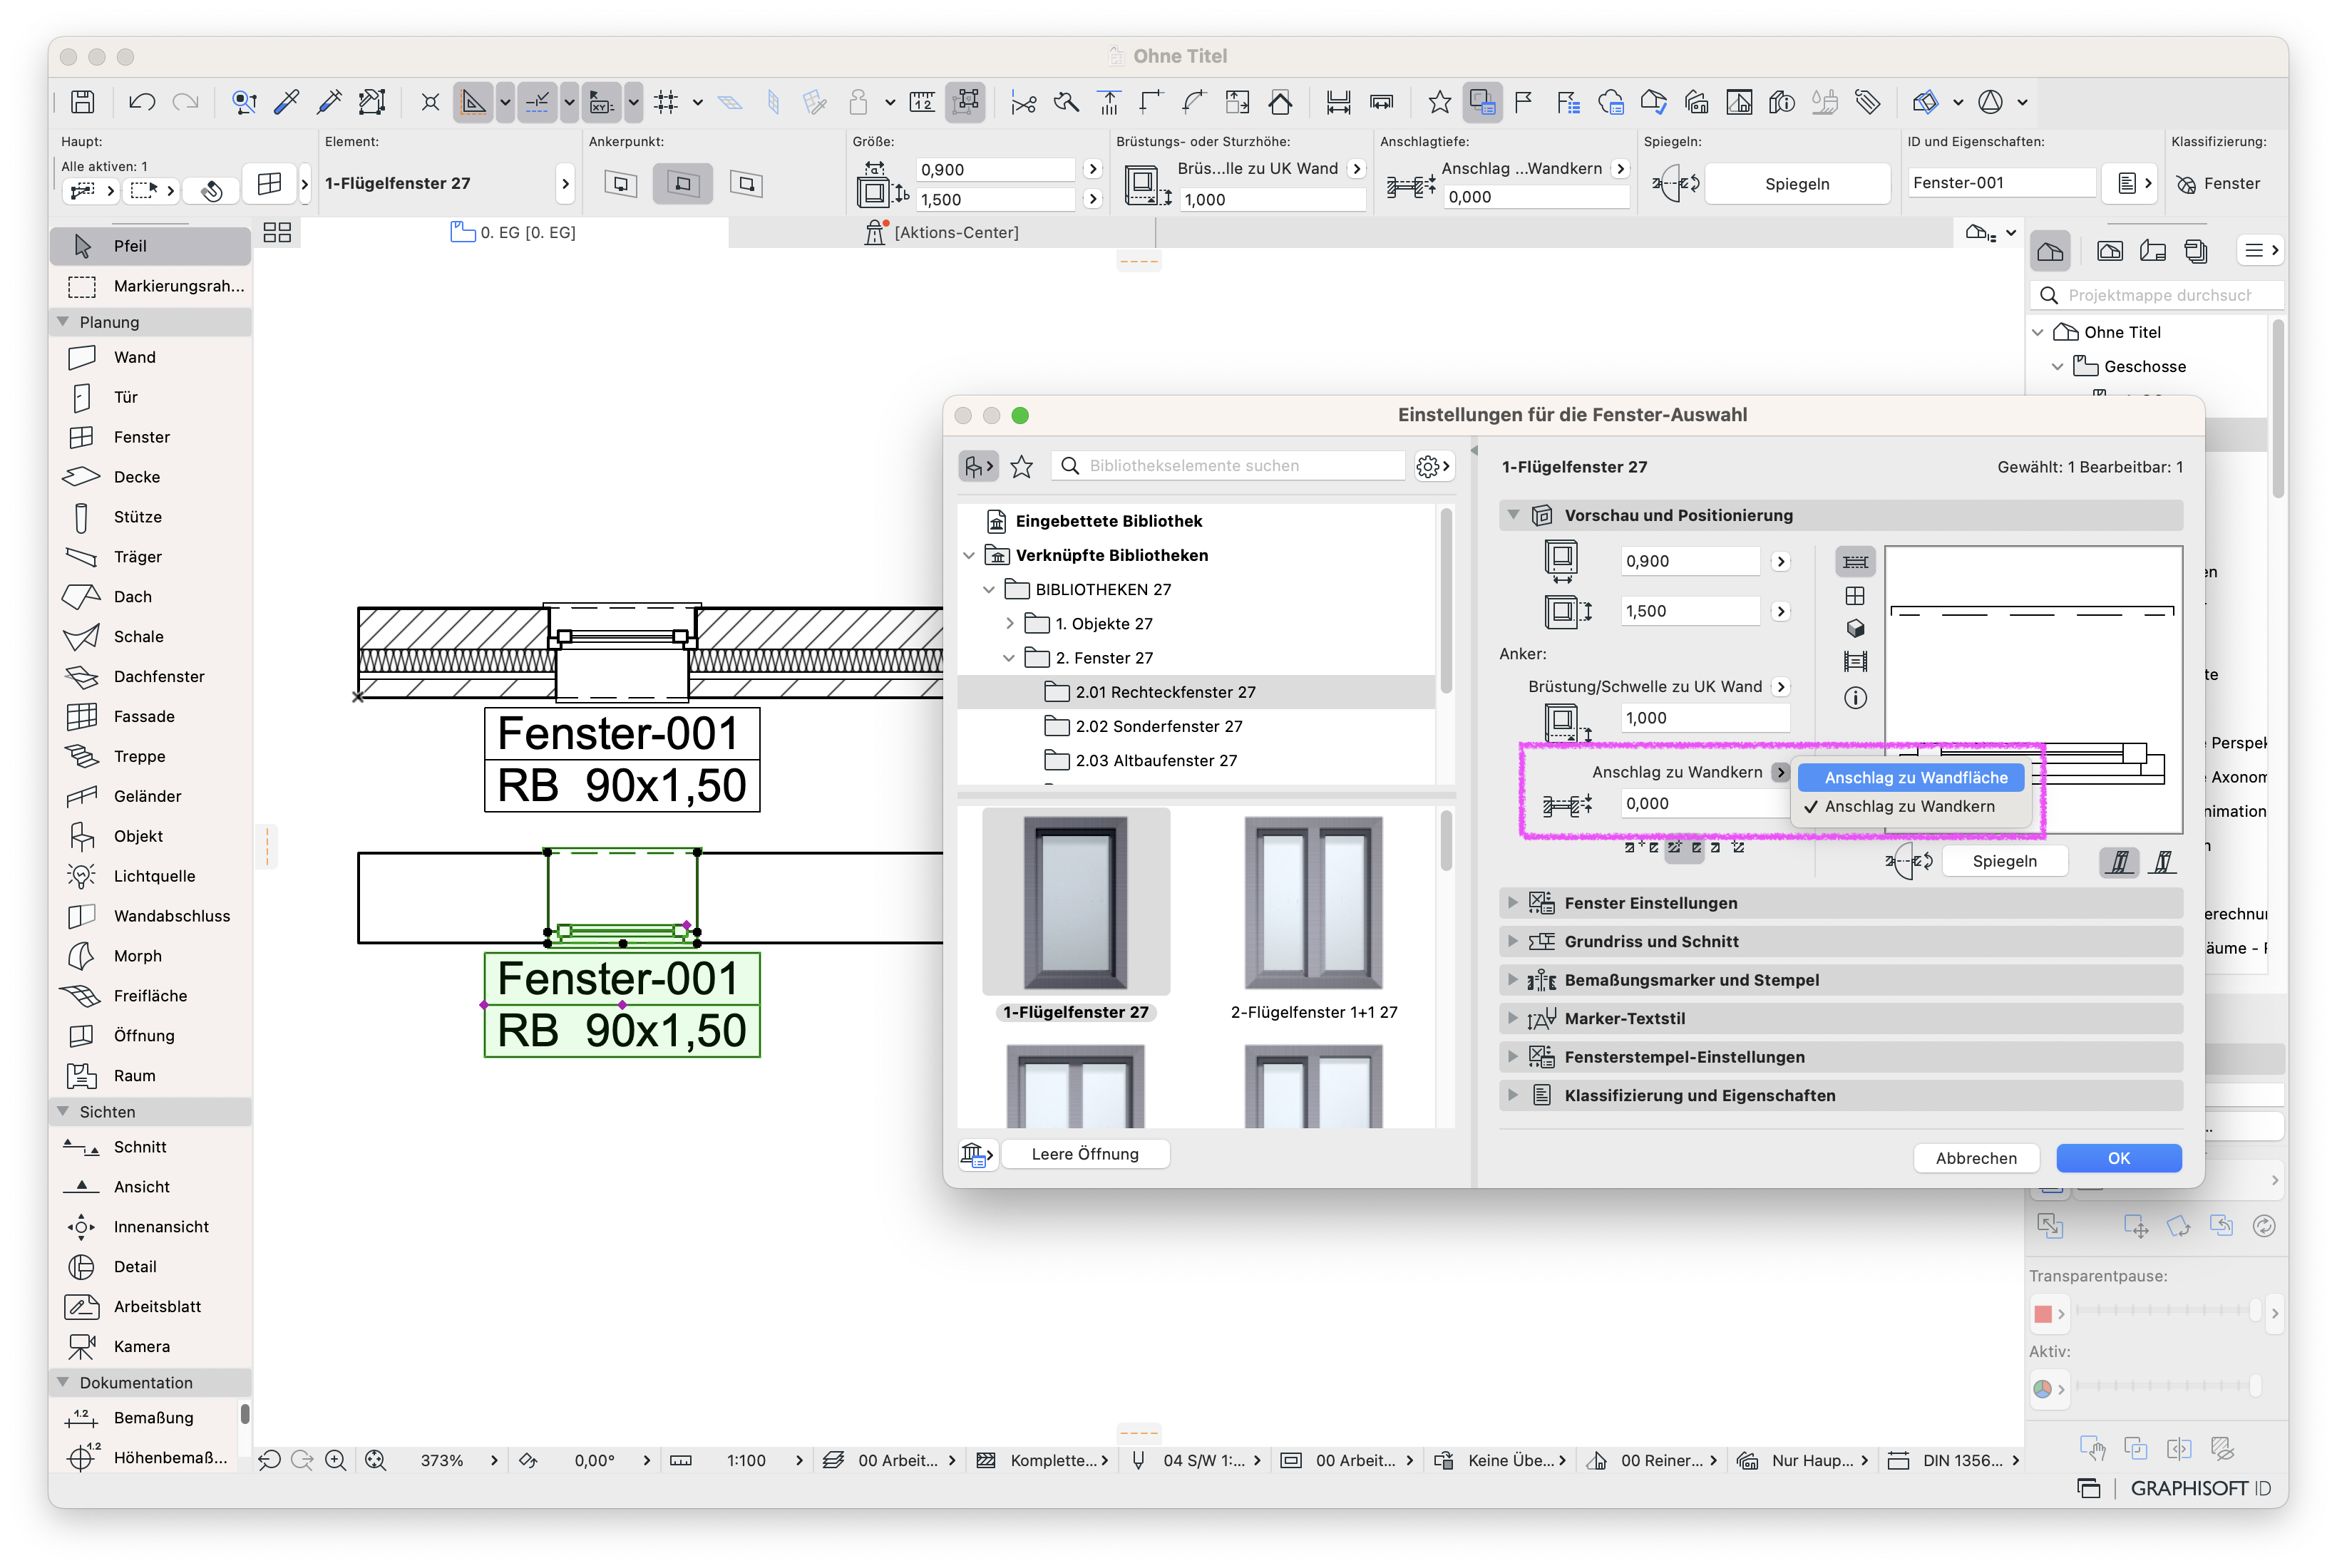Click Abbrechen to cancel dialog
This screenshot has height=1568, width=2337.
click(x=1976, y=1159)
